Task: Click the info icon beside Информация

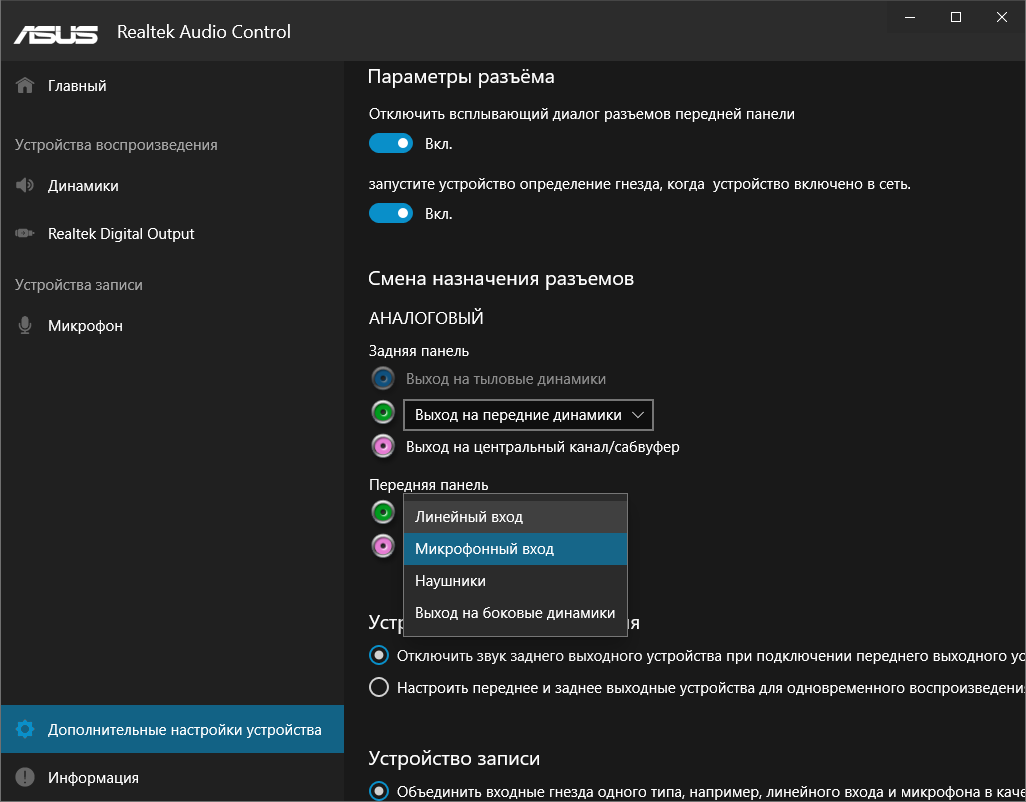Action: pyautogui.click(x=26, y=778)
